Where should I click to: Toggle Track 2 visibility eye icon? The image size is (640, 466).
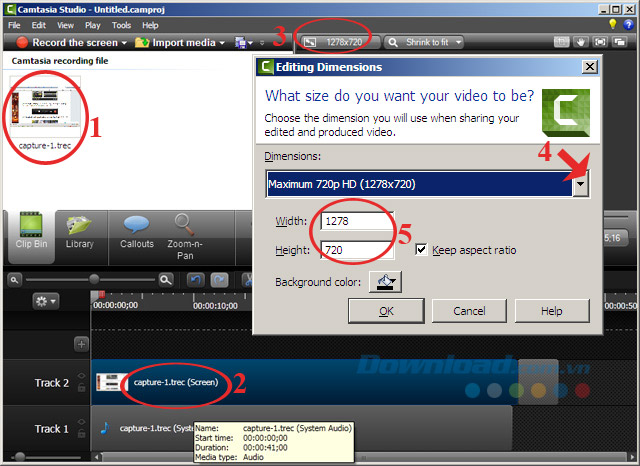click(x=81, y=375)
